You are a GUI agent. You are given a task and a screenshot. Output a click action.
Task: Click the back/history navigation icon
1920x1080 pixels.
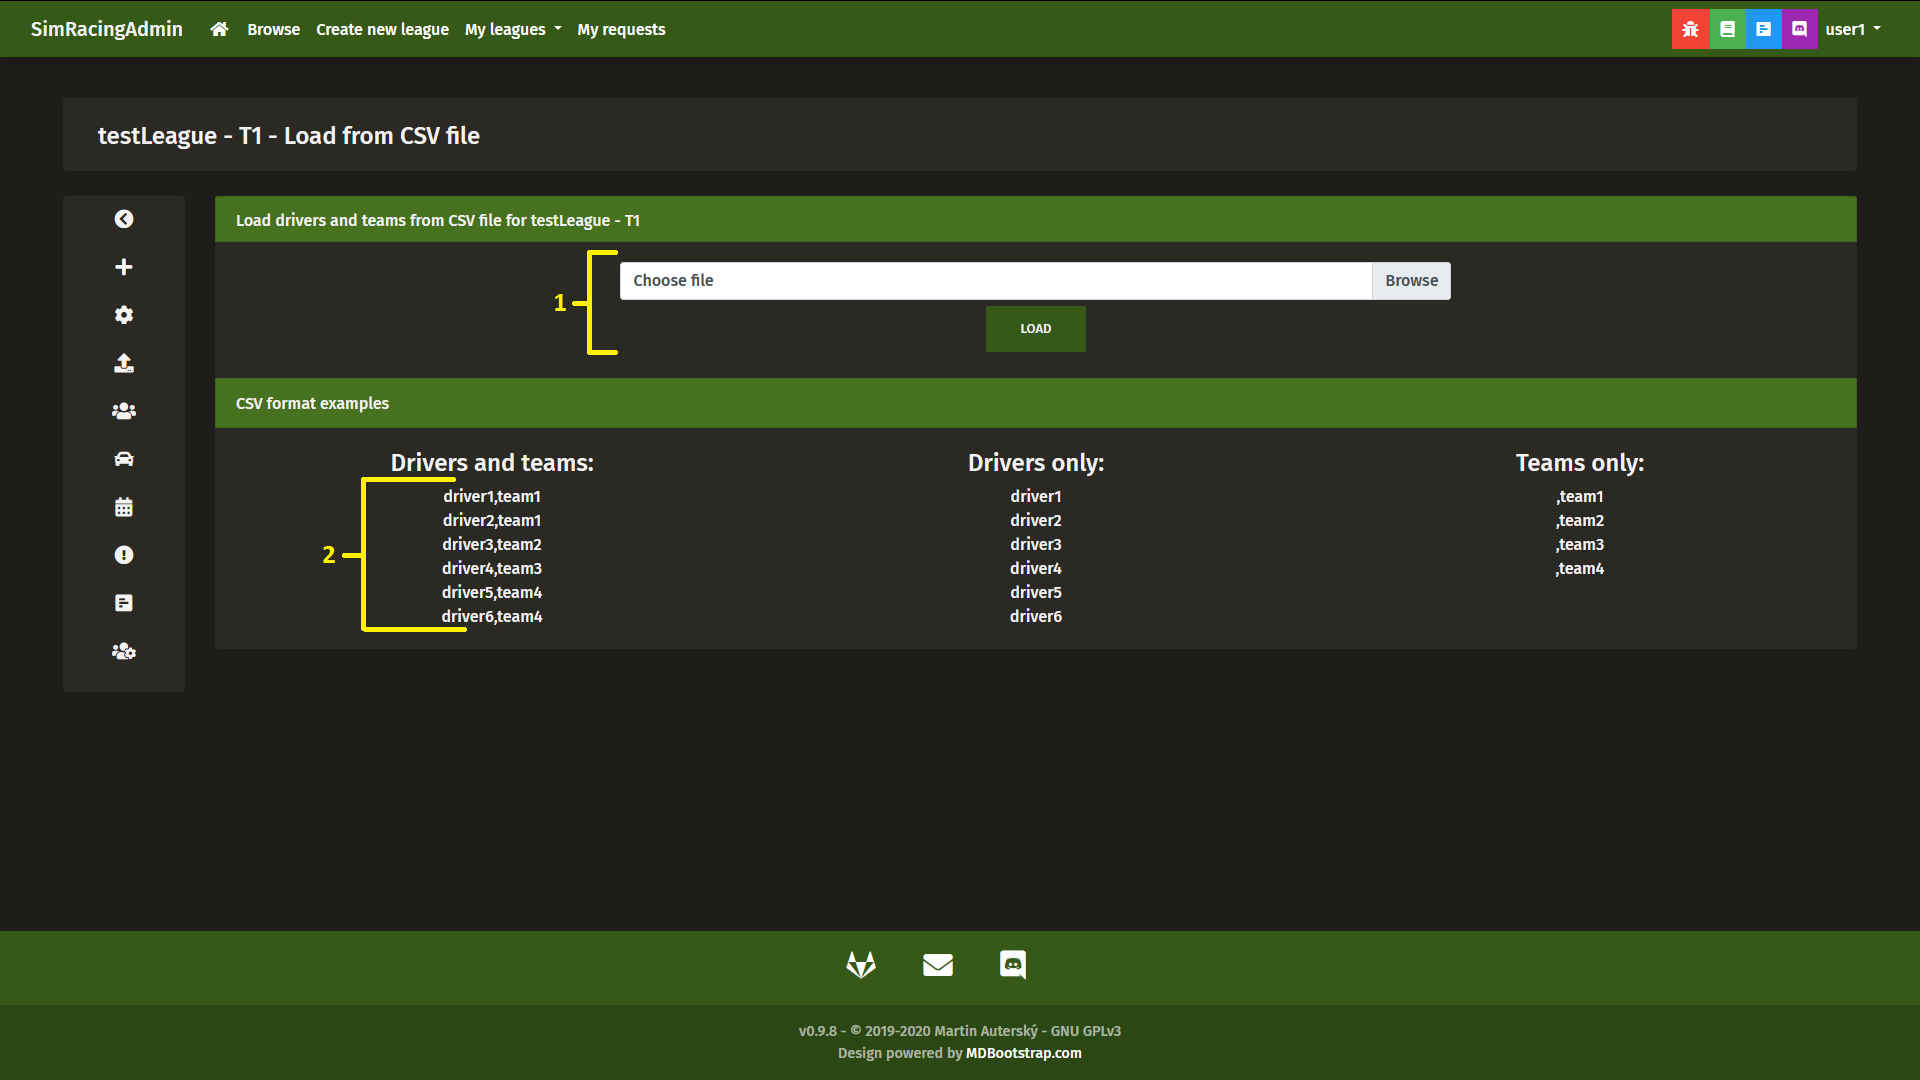(124, 219)
